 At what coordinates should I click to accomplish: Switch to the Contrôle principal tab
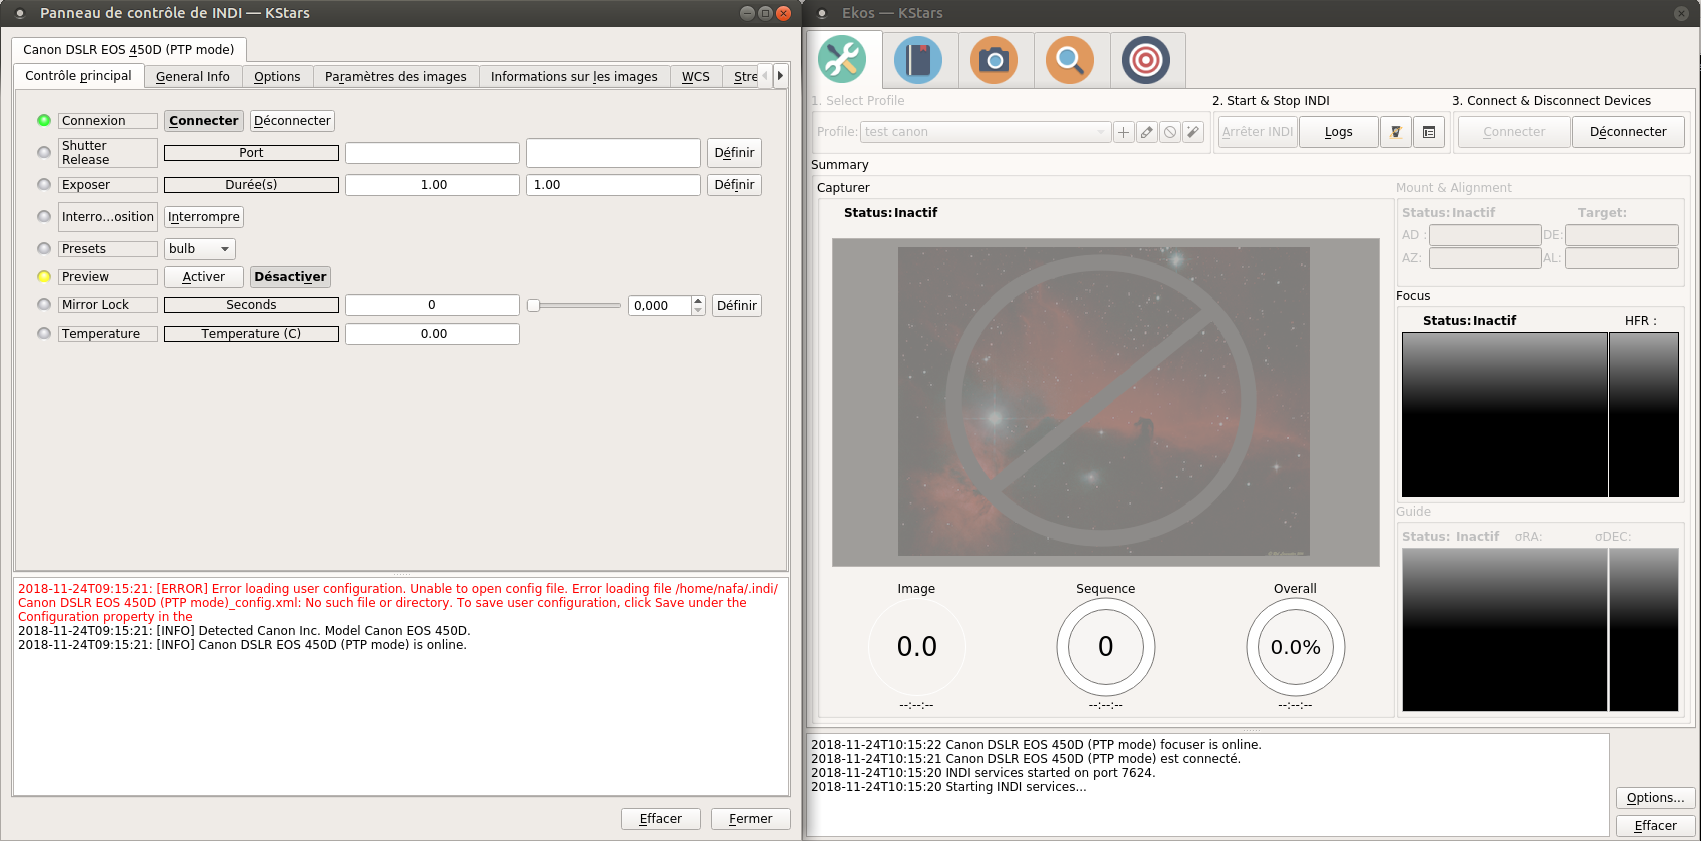coord(78,76)
